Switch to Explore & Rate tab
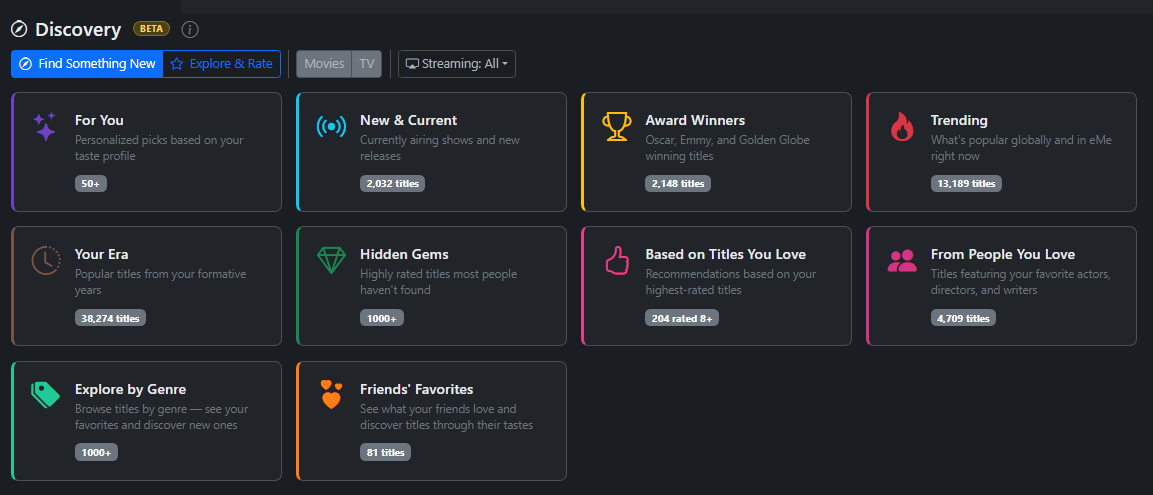 (221, 64)
